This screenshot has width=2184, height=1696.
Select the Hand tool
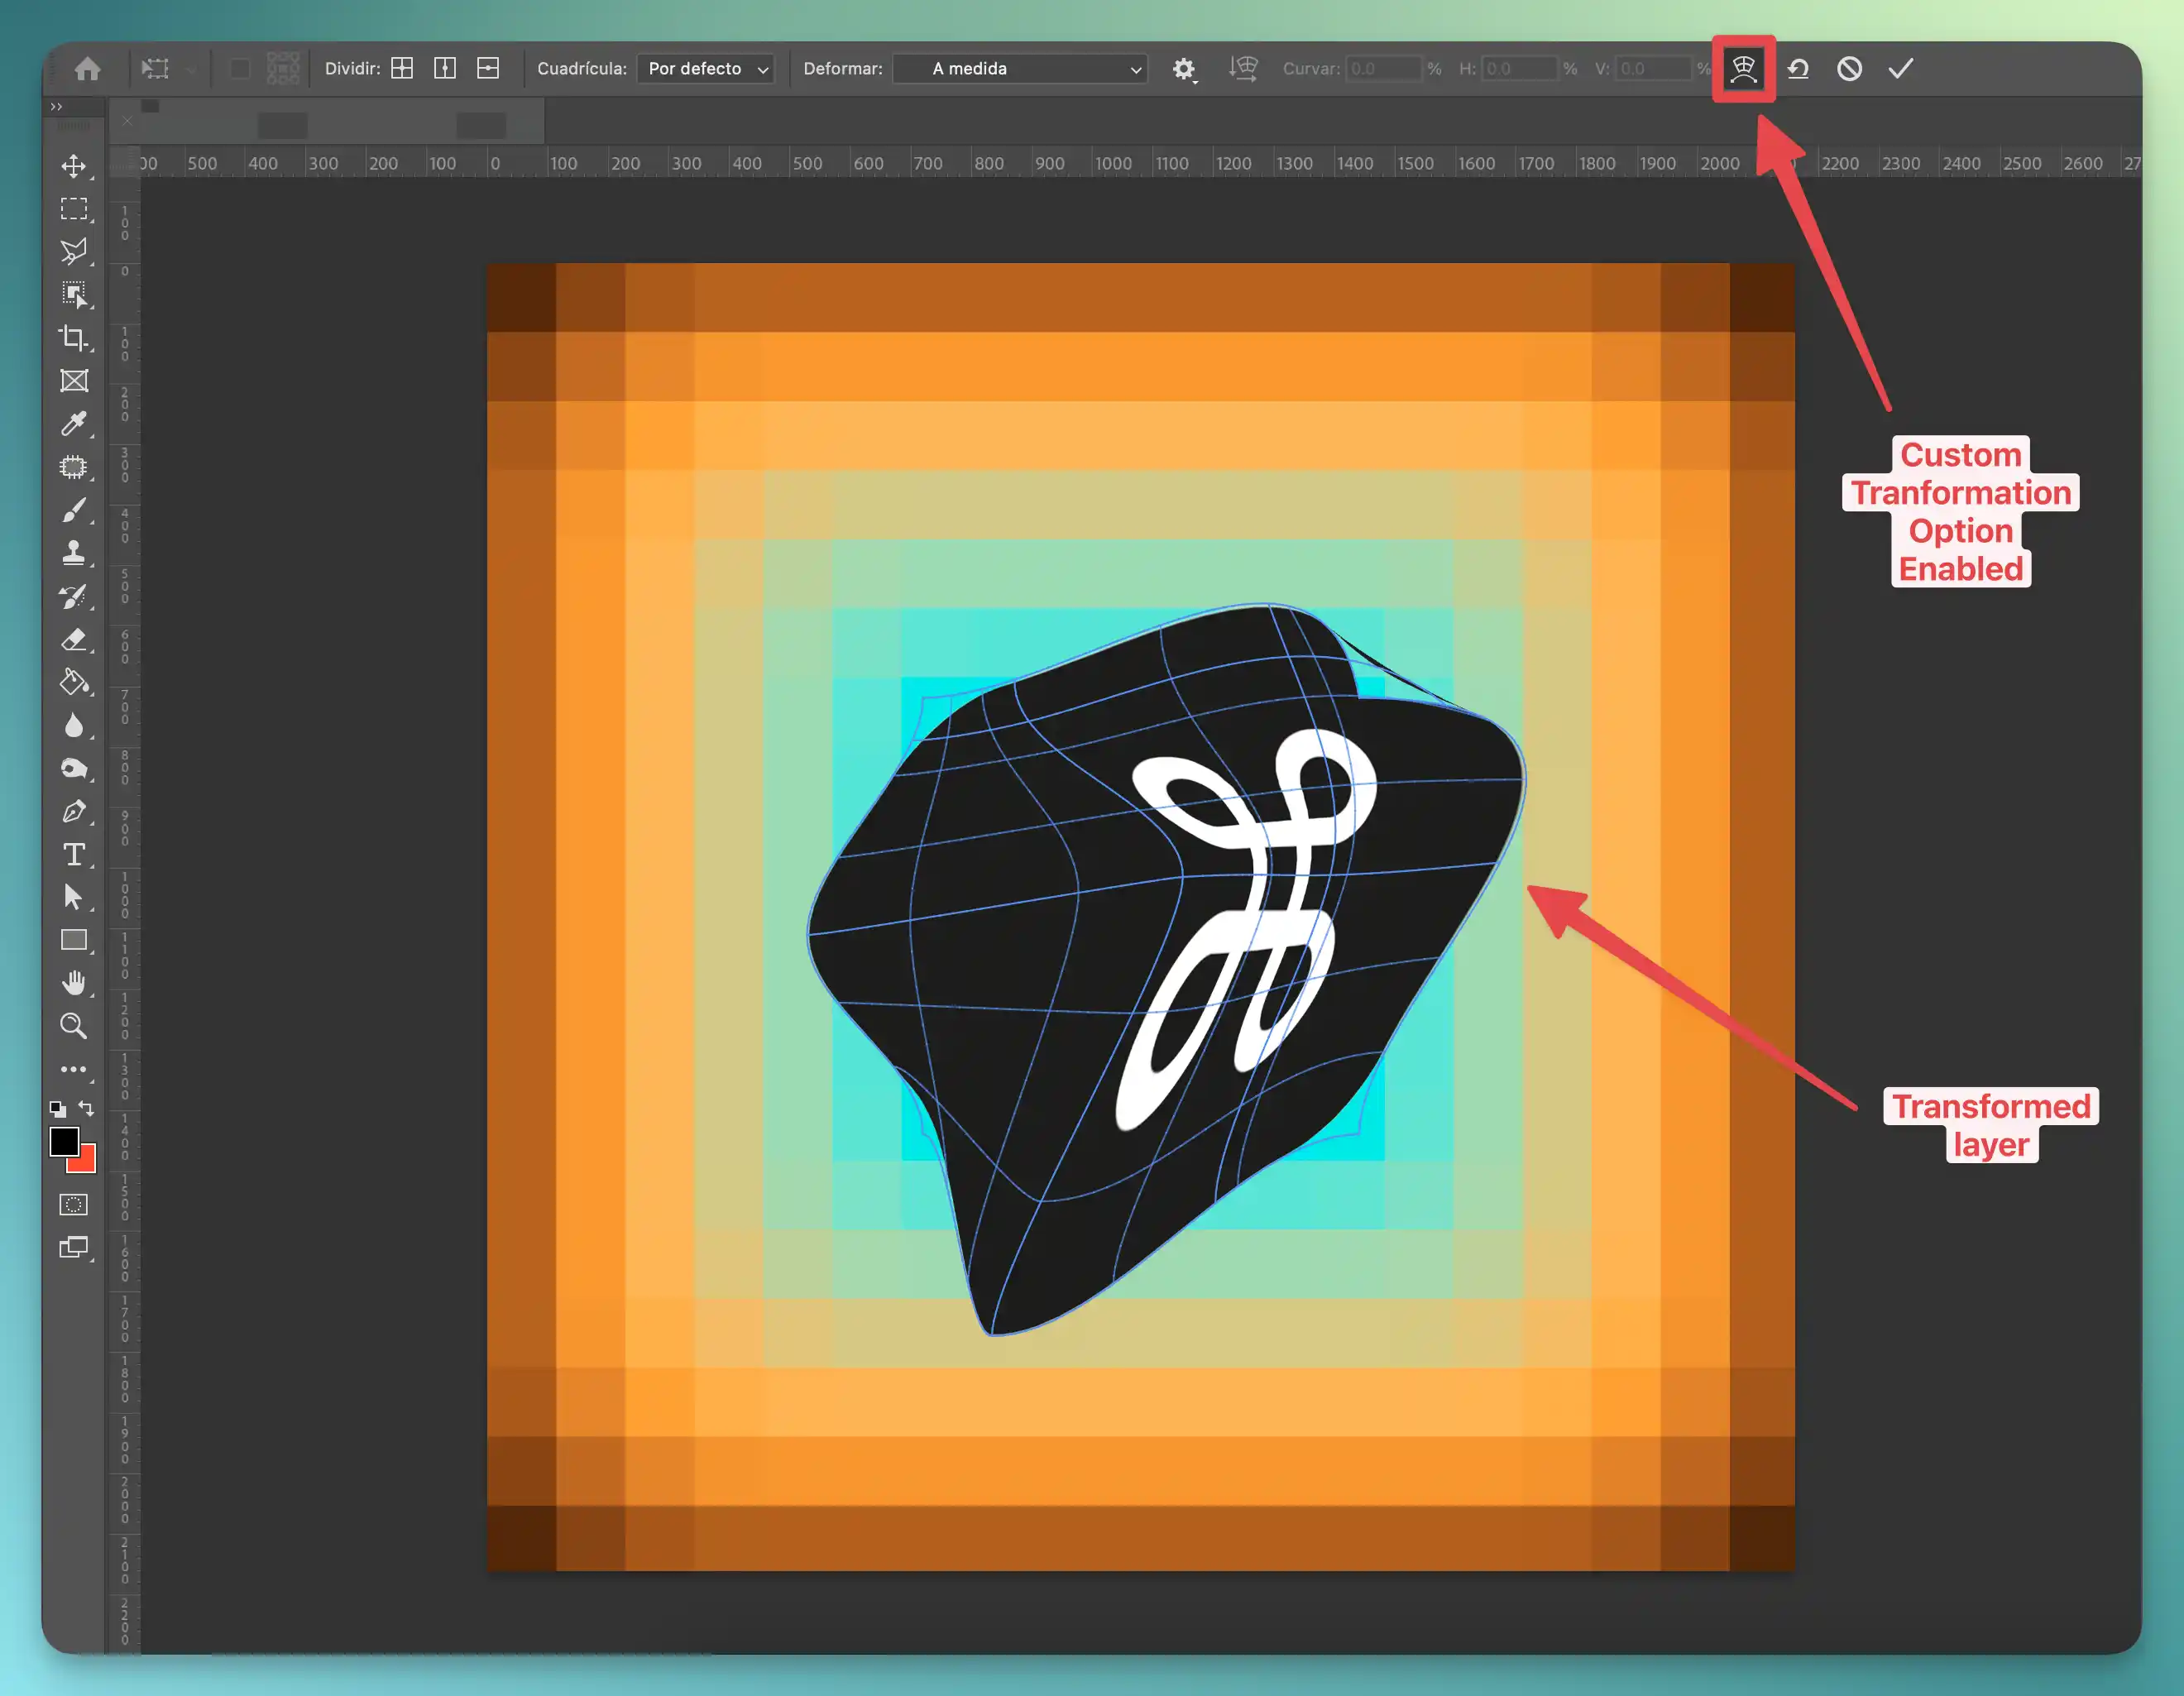(74, 984)
